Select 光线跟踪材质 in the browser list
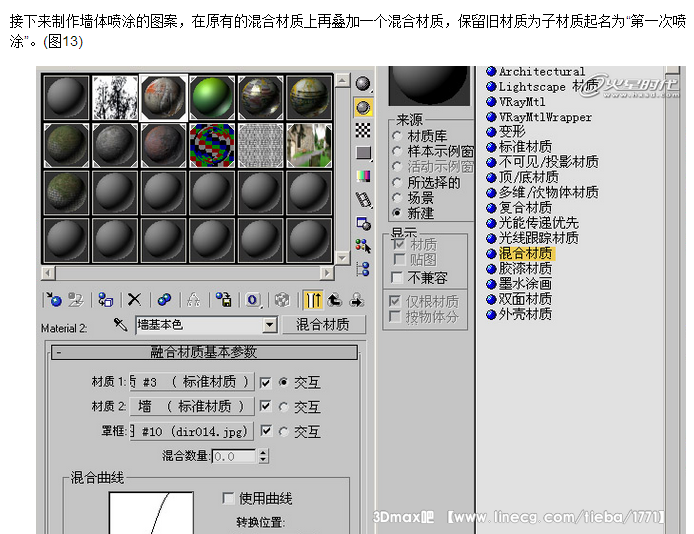Viewport: 694px width, 534px height. coord(532,238)
